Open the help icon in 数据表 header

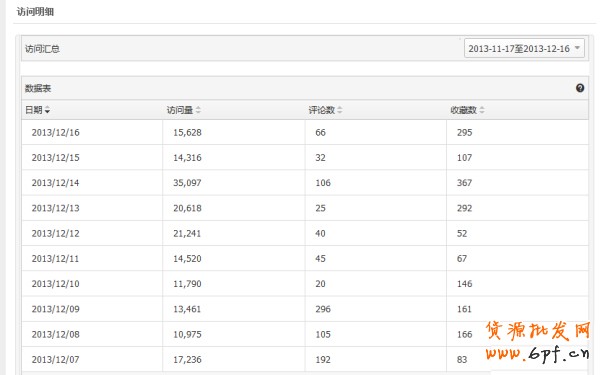580,88
